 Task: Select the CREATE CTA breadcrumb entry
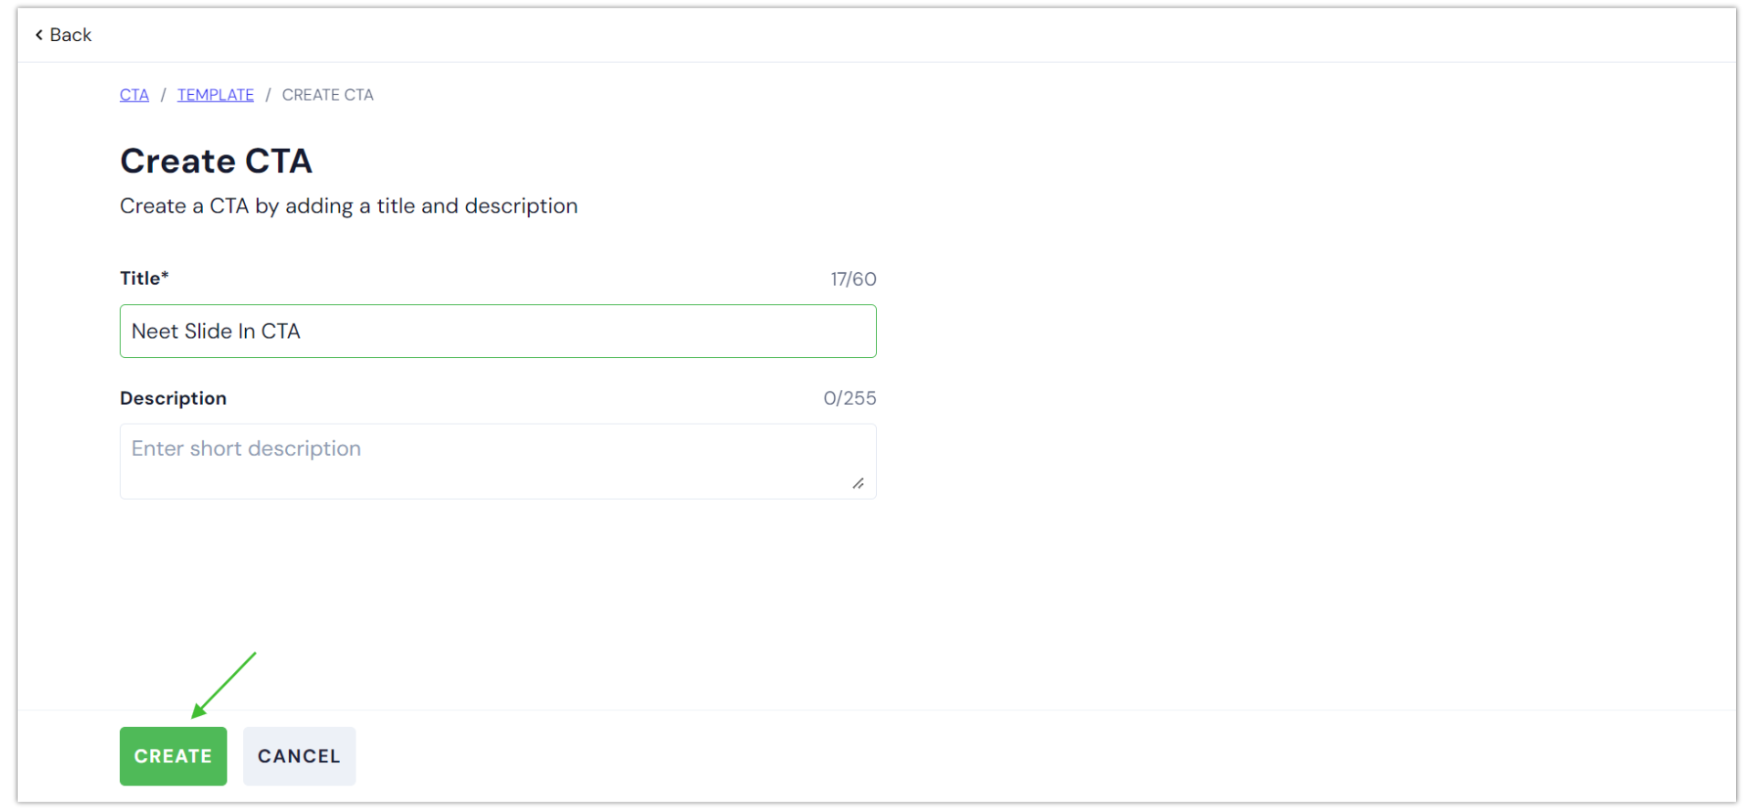[327, 94]
